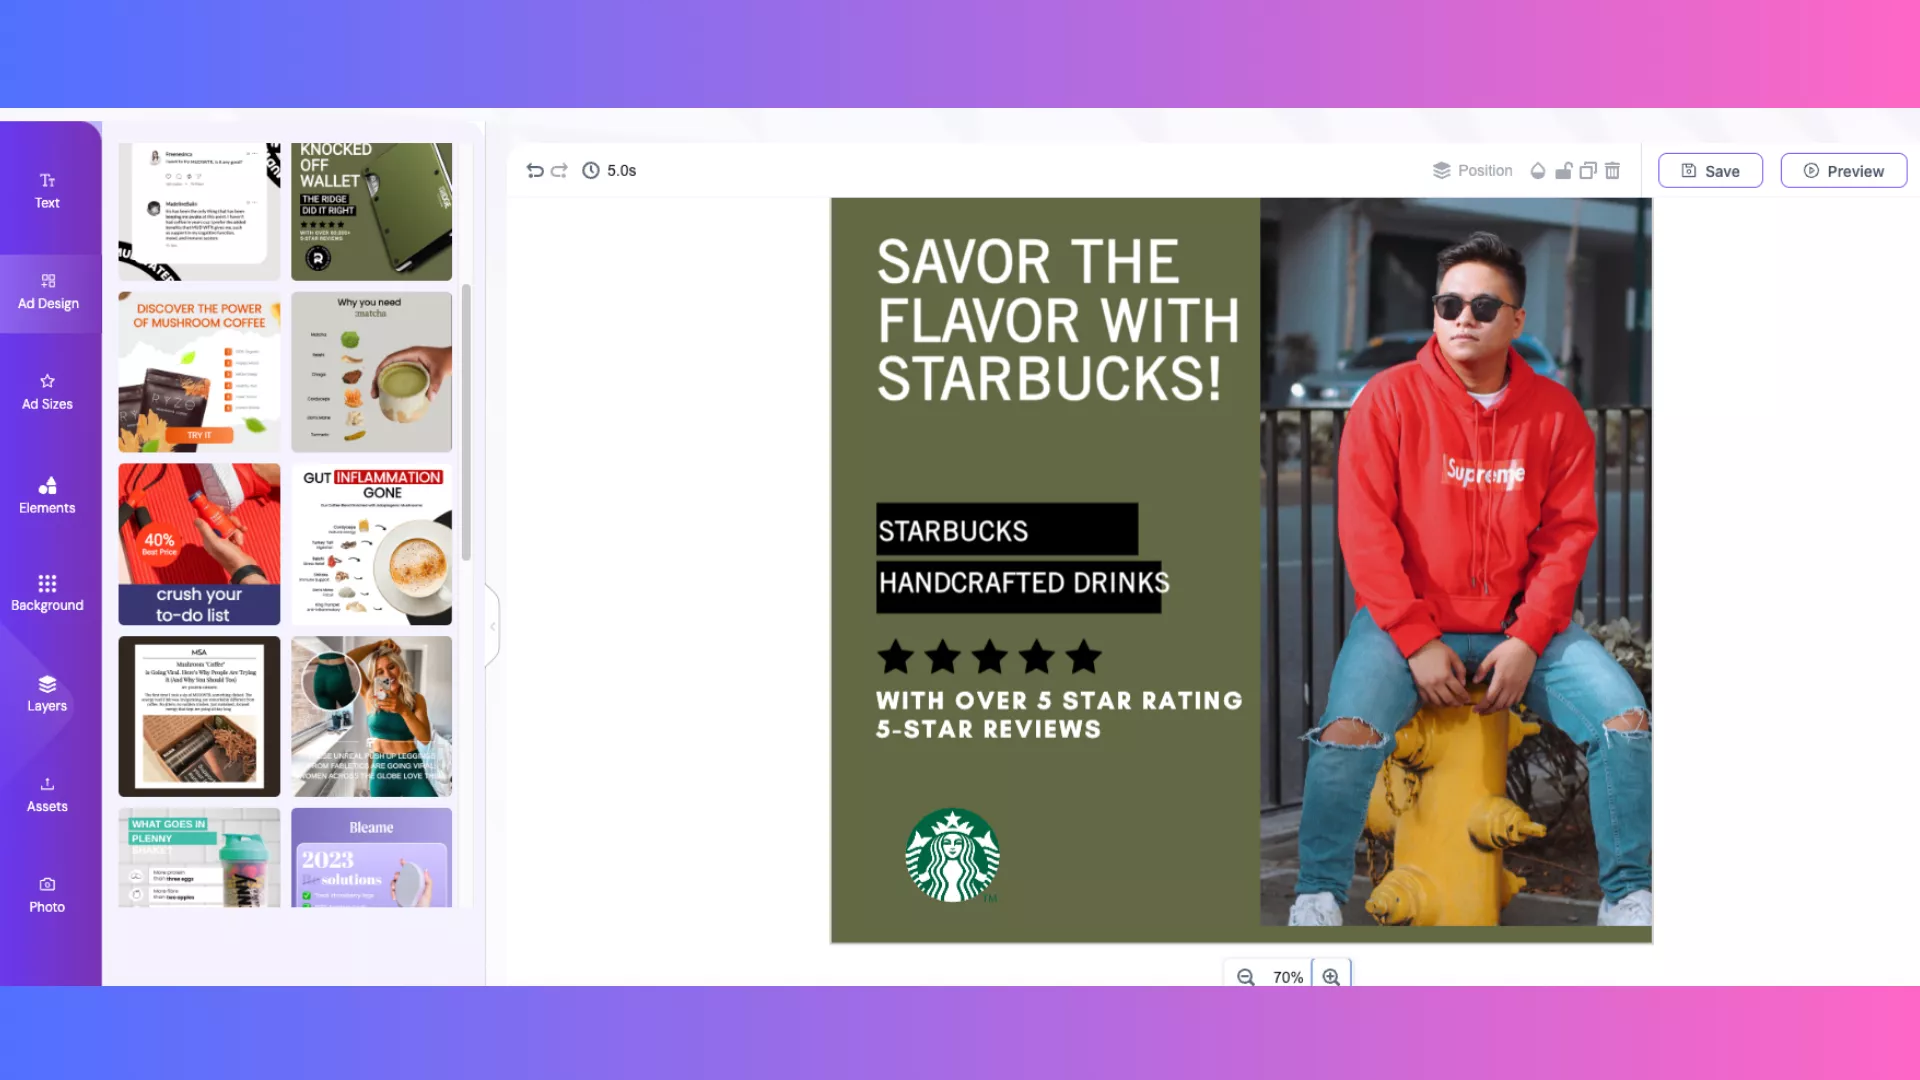Image resolution: width=1920 pixels, height=1080 pixels.
Task: Open the Layers panel tab
Action: point(47,693)
